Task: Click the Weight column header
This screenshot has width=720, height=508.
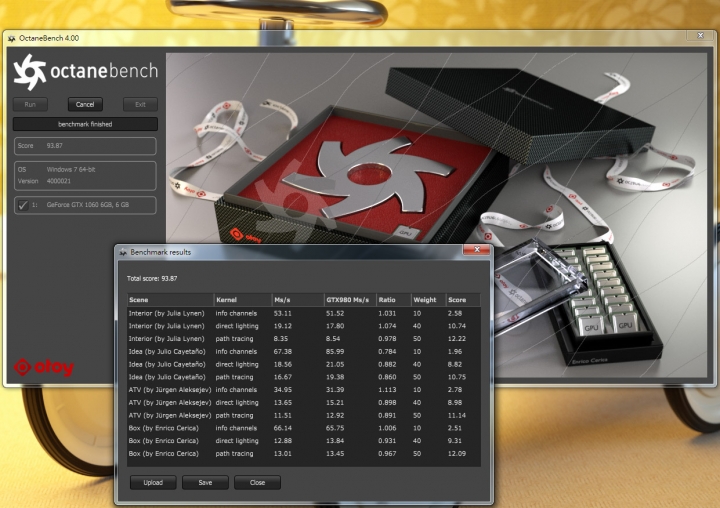Action: pos(428,299)
